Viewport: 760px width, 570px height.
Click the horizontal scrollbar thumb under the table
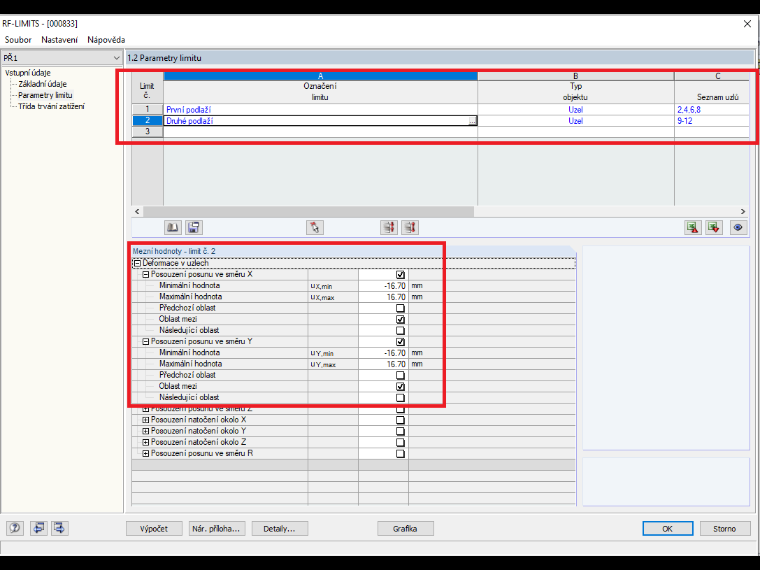(308, 212)
